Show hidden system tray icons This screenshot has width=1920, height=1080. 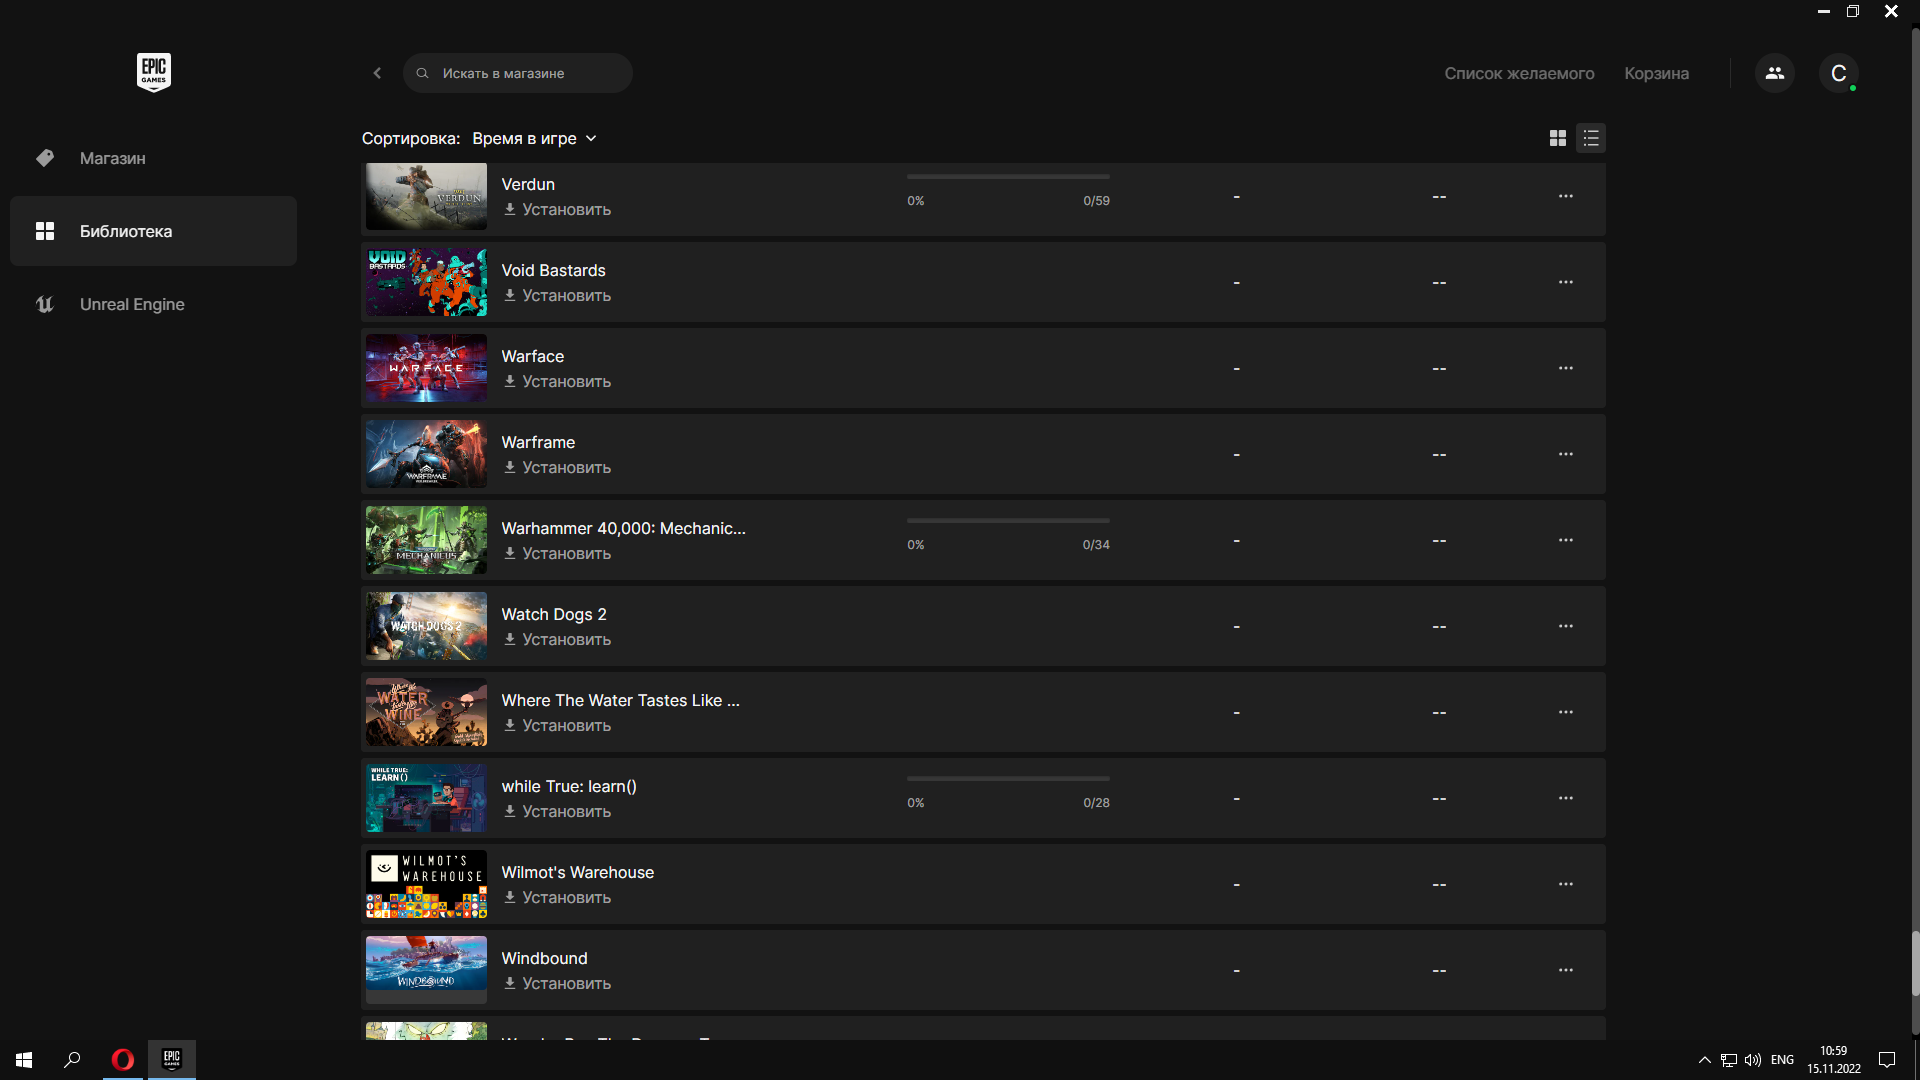(1704, 1060)
